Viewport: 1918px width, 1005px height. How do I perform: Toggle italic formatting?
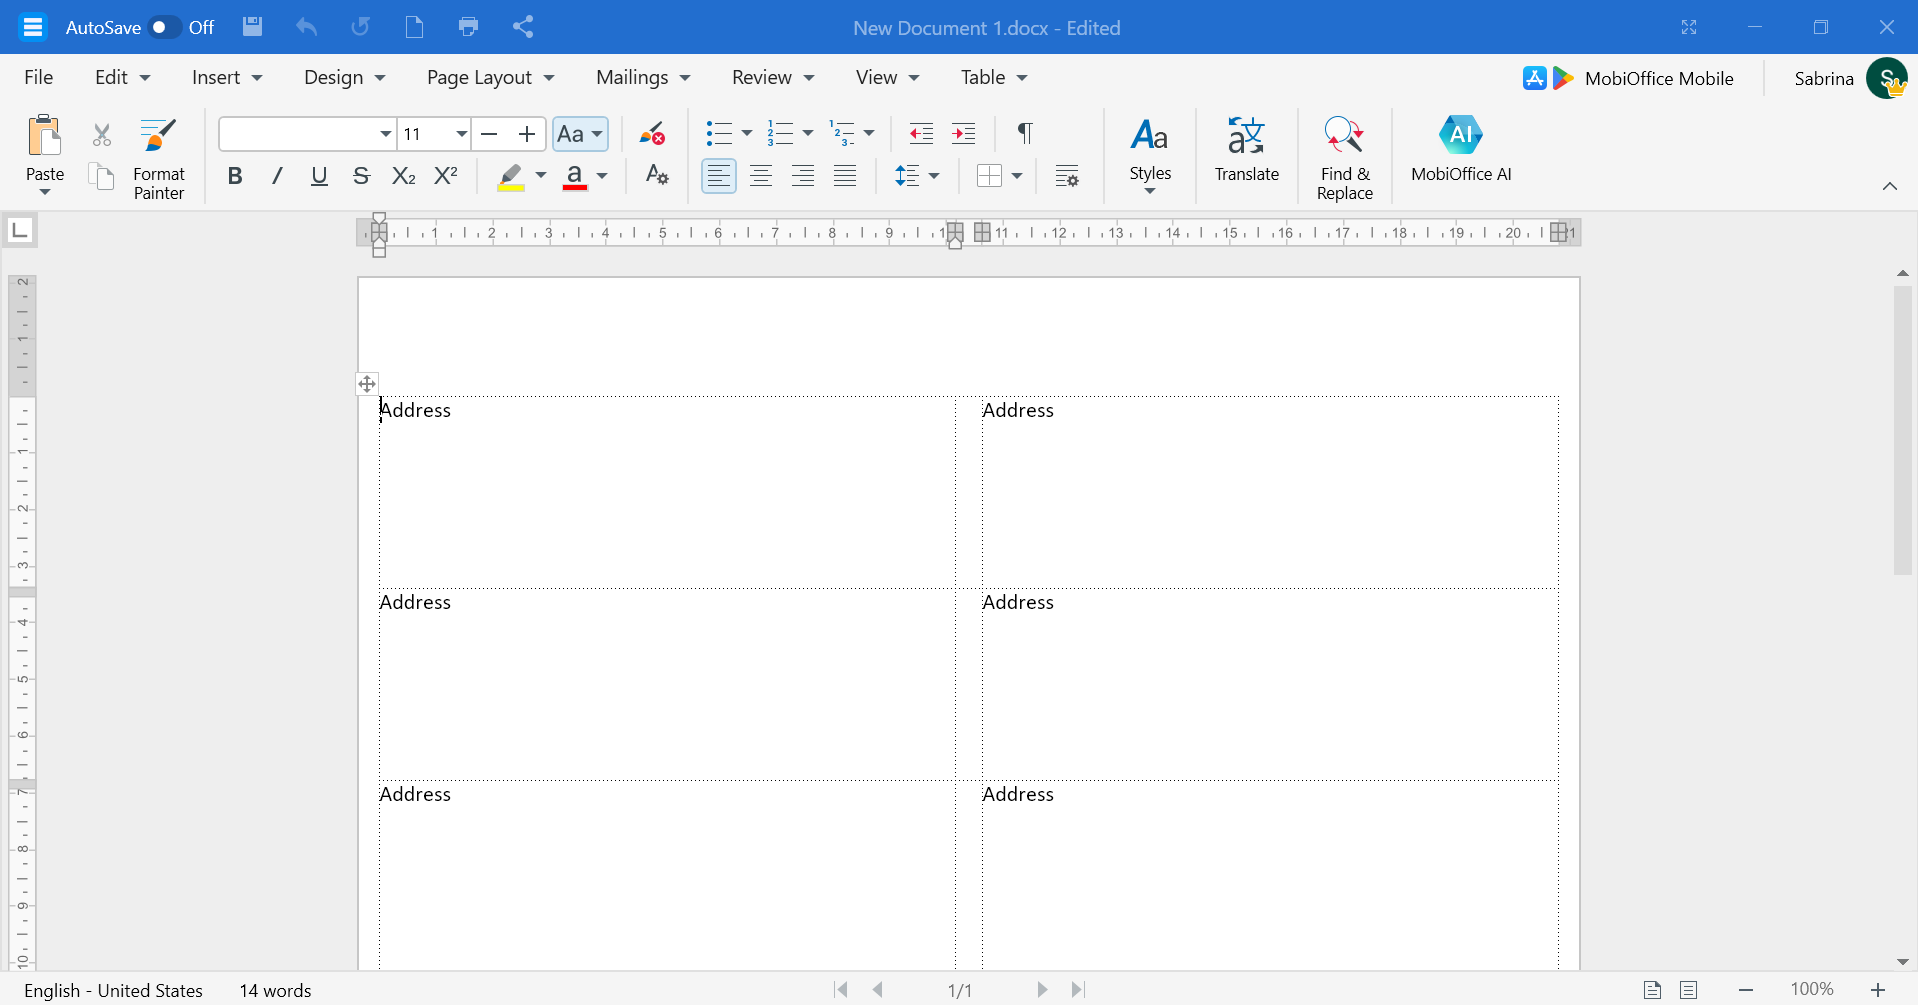tap(277, 176)
